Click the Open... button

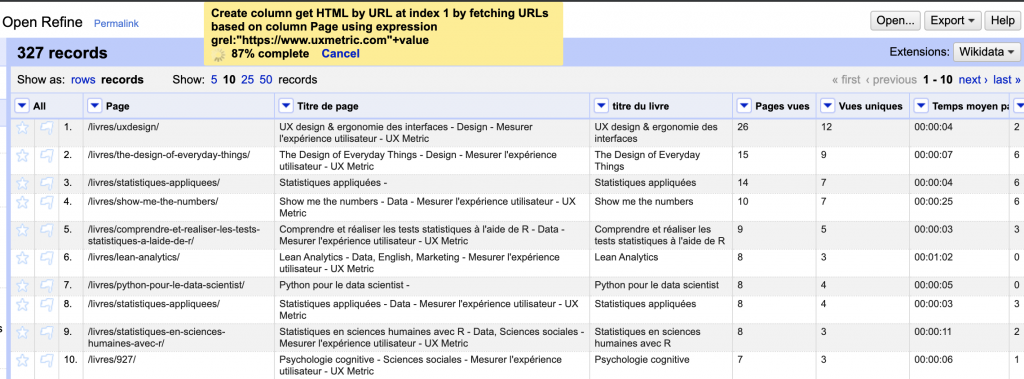tap(895, 20)
